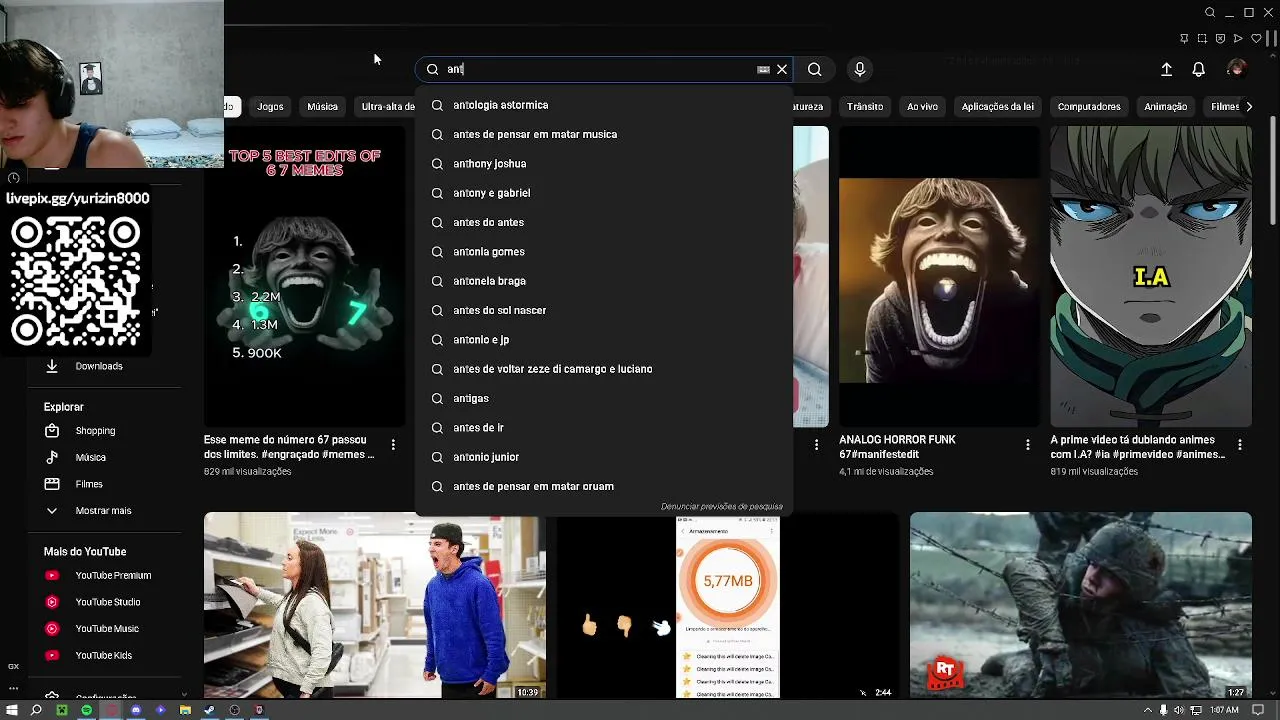Click the browser pin icon in toolbar

pos(1184,39)
